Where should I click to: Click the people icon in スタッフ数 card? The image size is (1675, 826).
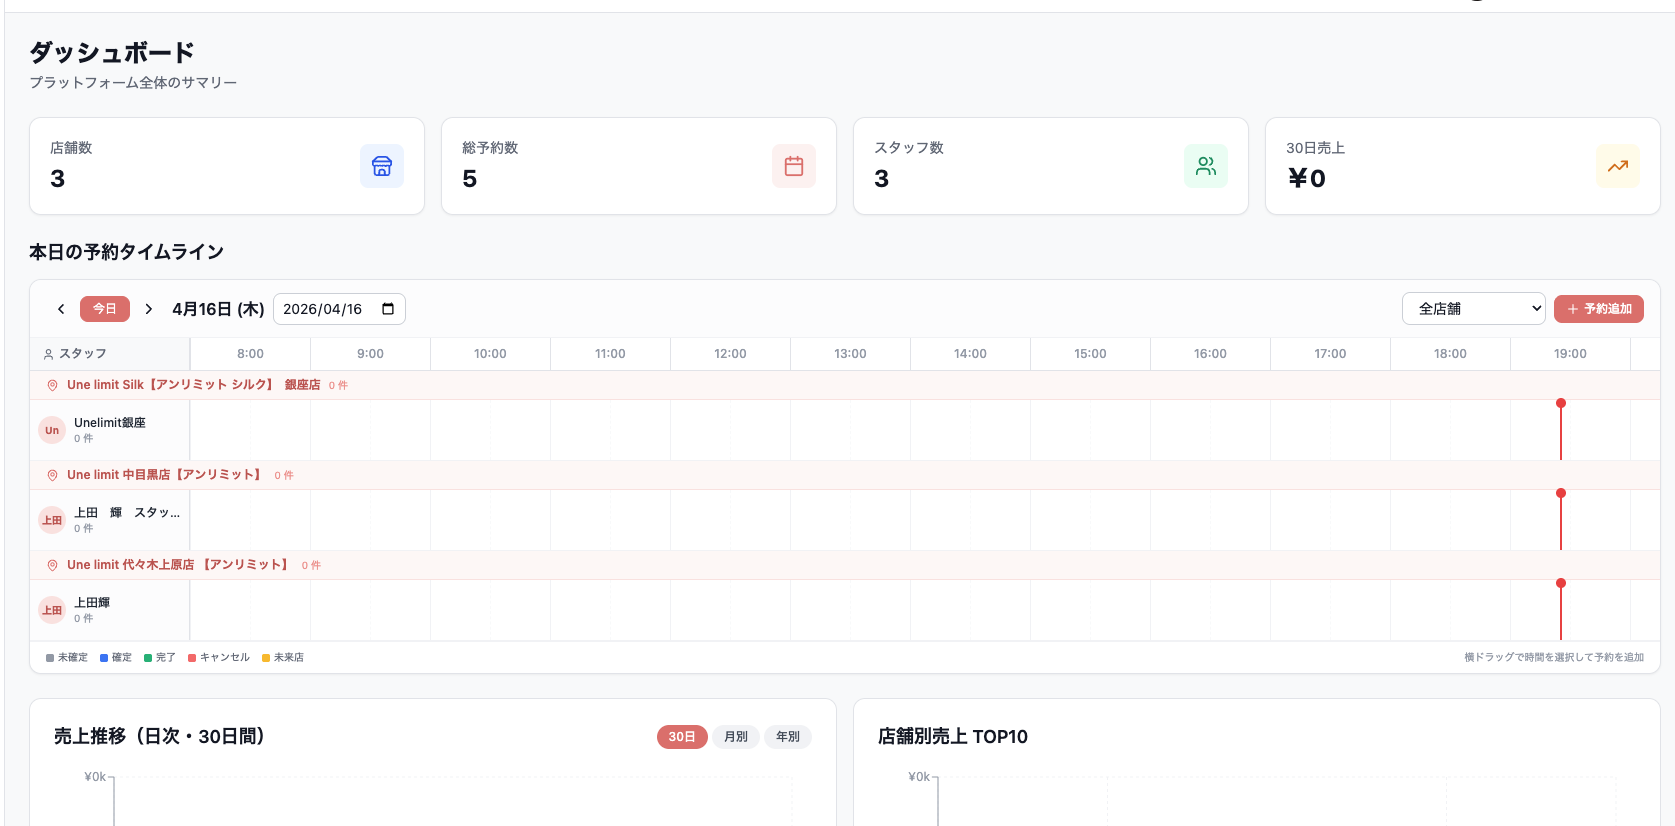point(1206,166)
